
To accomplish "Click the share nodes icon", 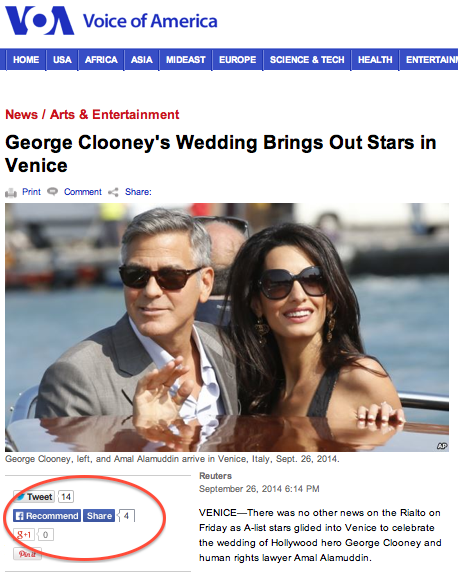I will coord(113,192).
